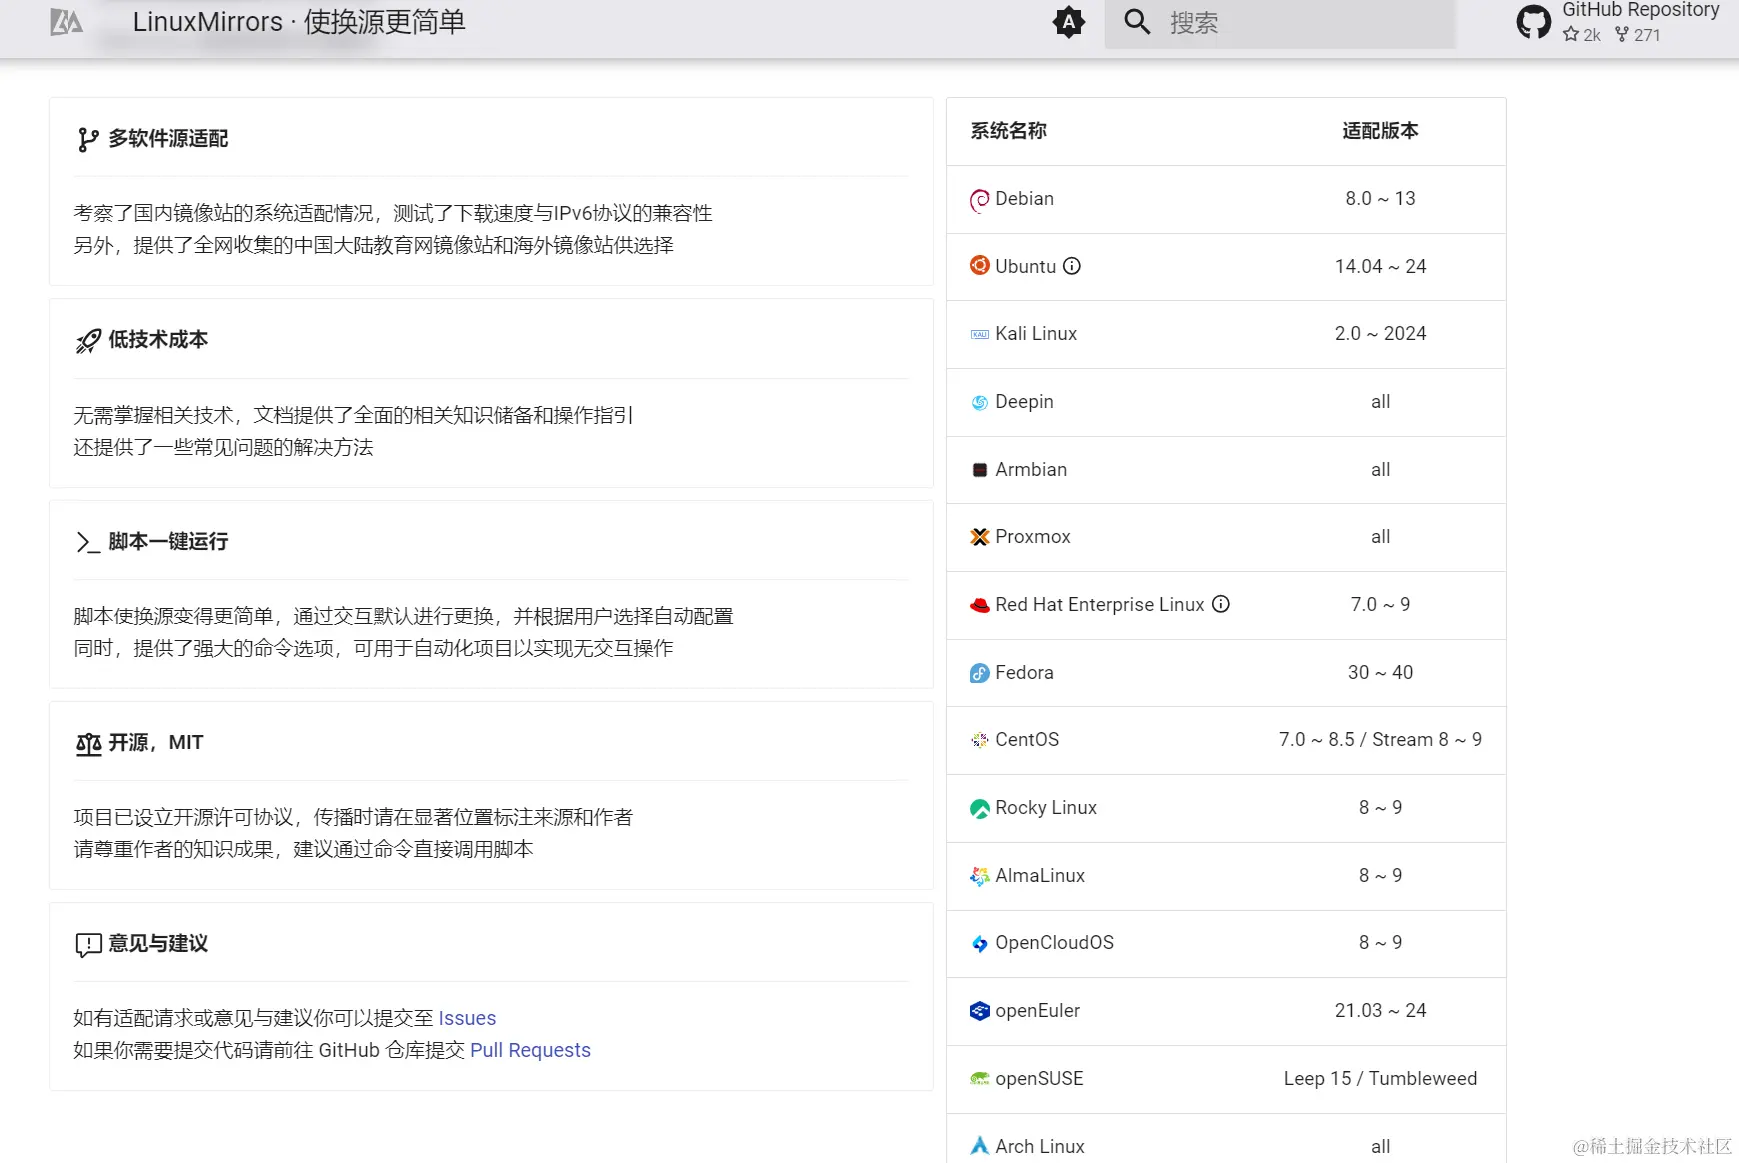Viewport: 1739px width, 1163px height.
Task: Click the 意见与建议 card heading
Action: tap(158, 944)
